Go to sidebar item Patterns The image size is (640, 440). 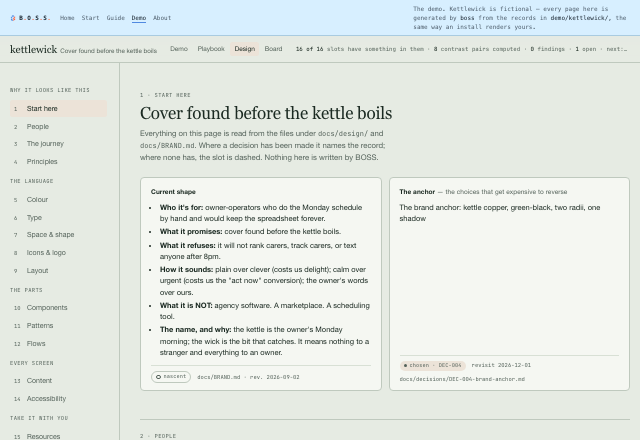click(58, 326)
